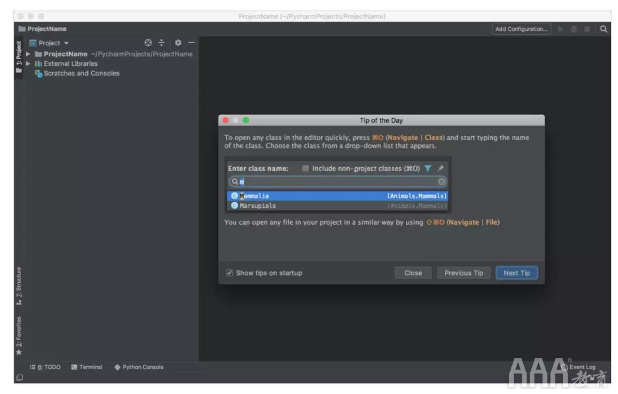Click the Scratches and Consoles icon
This screenshot has width=618, height=394.
click(x=38, y=74)
